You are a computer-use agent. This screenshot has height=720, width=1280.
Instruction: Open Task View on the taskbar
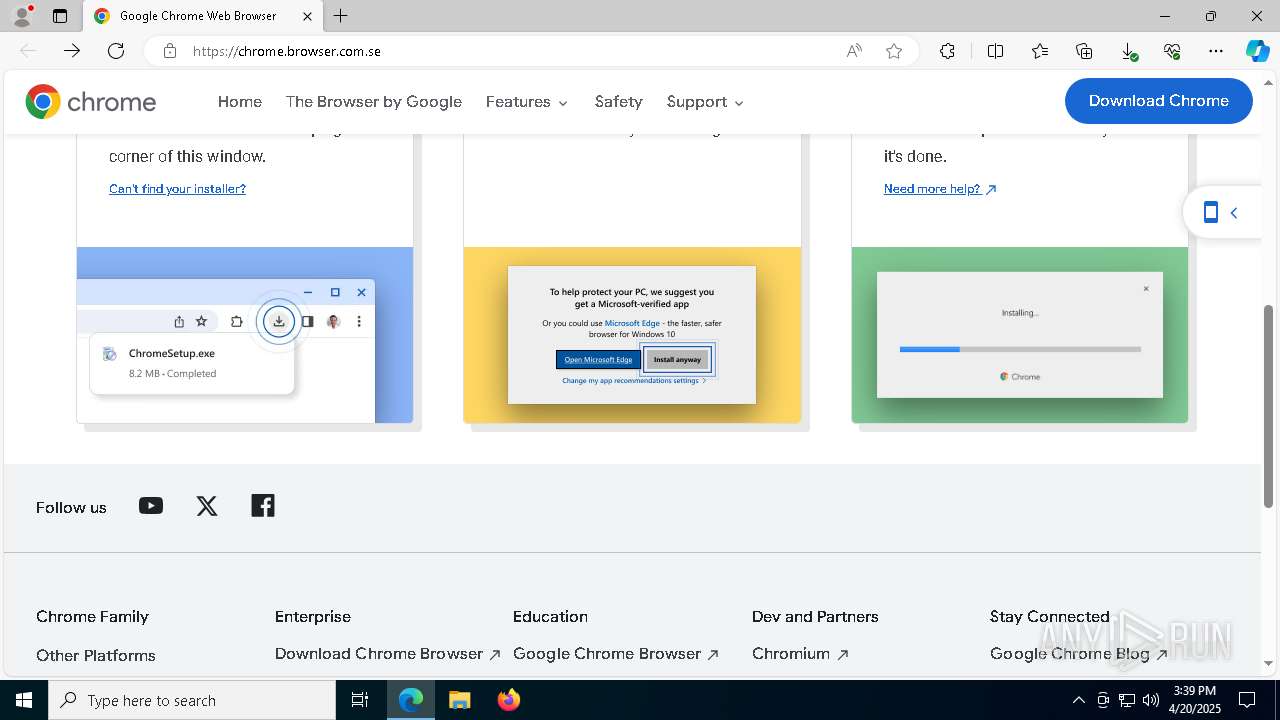pyautogui.click(x=360, y=700)
